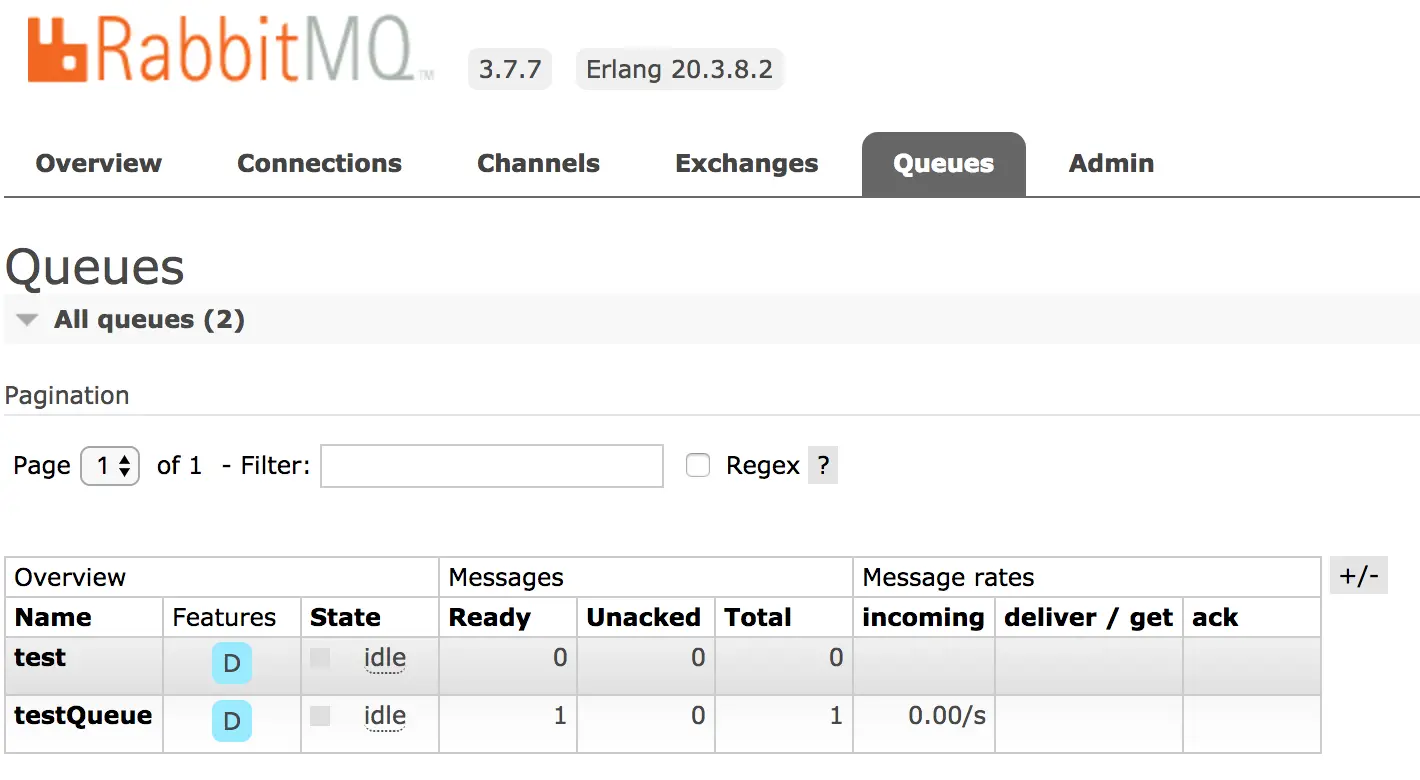Click the D feature badge for test queue
This screenshot has height=780, width=1420.
232,663
